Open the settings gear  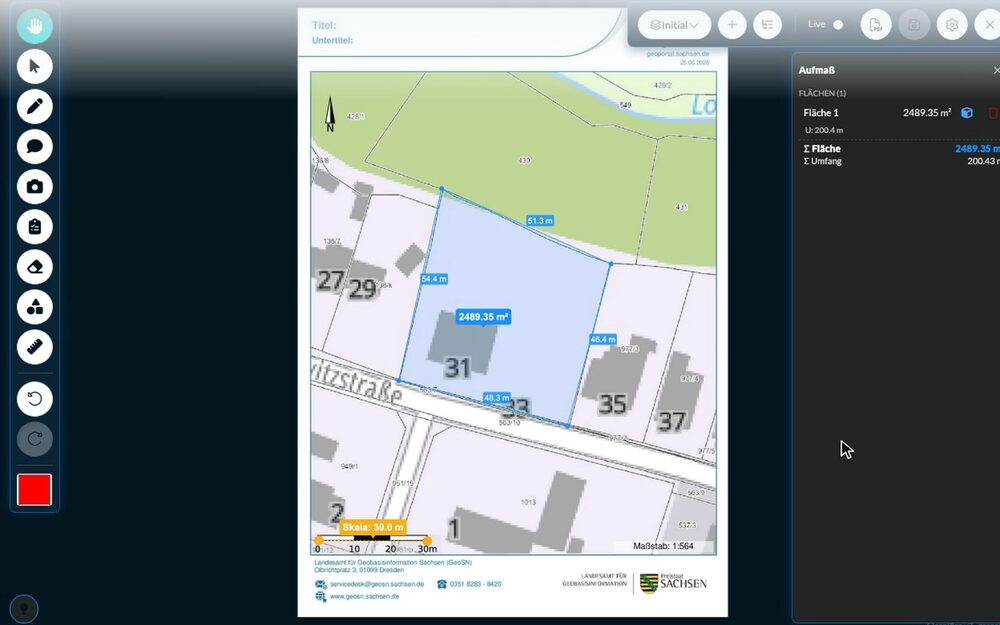click(x=952, y=25)
